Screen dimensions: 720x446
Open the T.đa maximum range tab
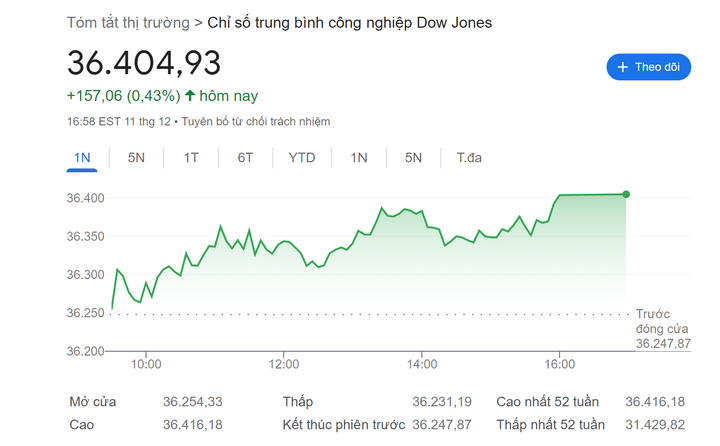(x=469, y=158)
